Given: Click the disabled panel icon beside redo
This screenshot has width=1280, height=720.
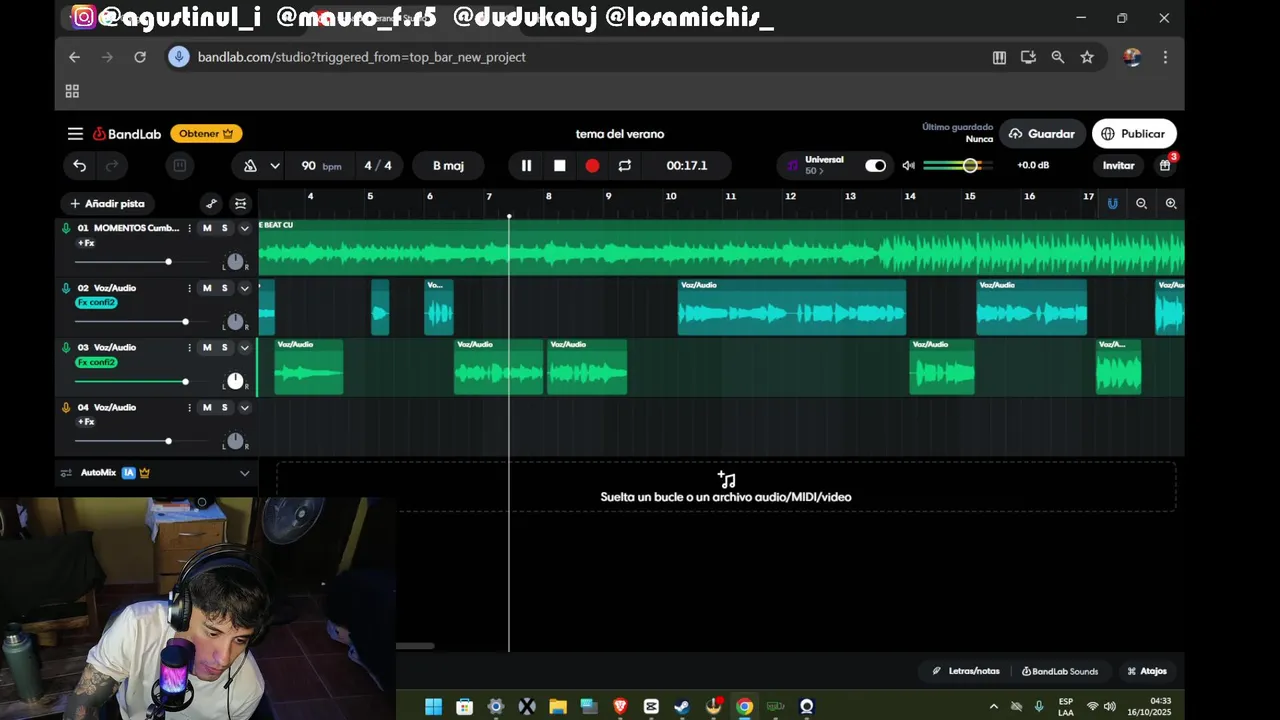Looking at the screenshot, I should (x=180, y=166).
